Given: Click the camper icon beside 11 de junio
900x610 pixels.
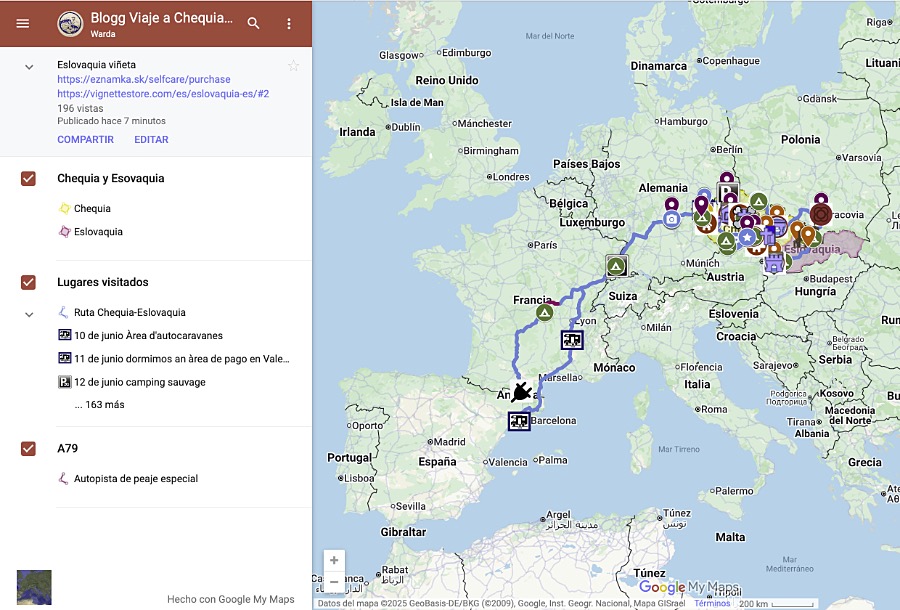Looking at the screenshot, I should tap(64, 358).
